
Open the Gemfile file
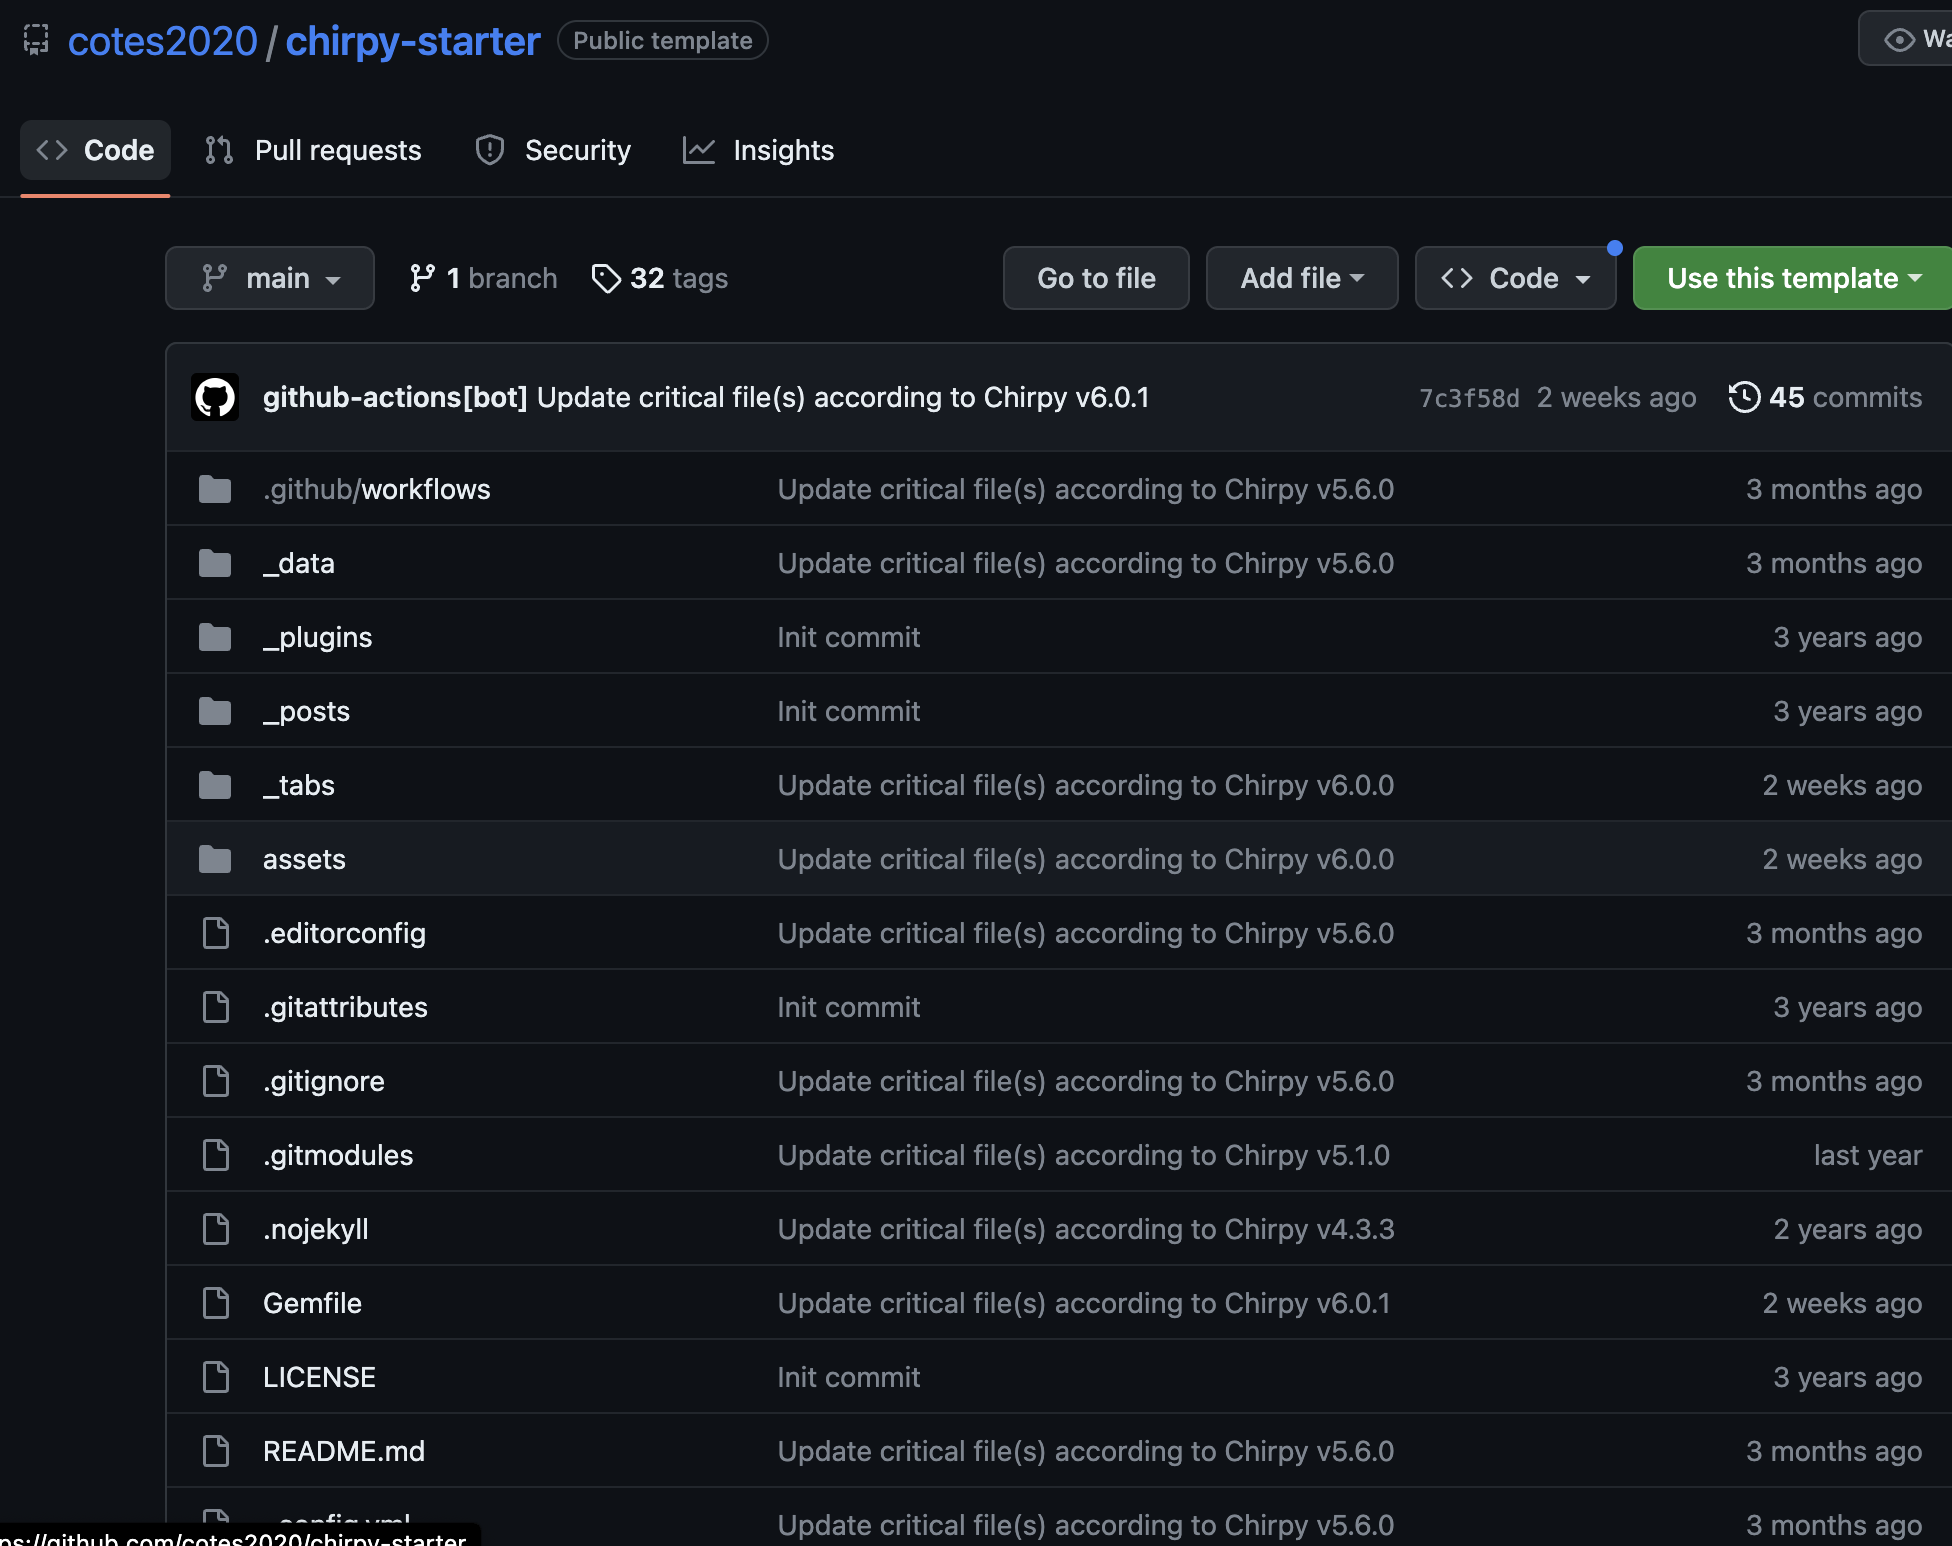point(312,1303)
